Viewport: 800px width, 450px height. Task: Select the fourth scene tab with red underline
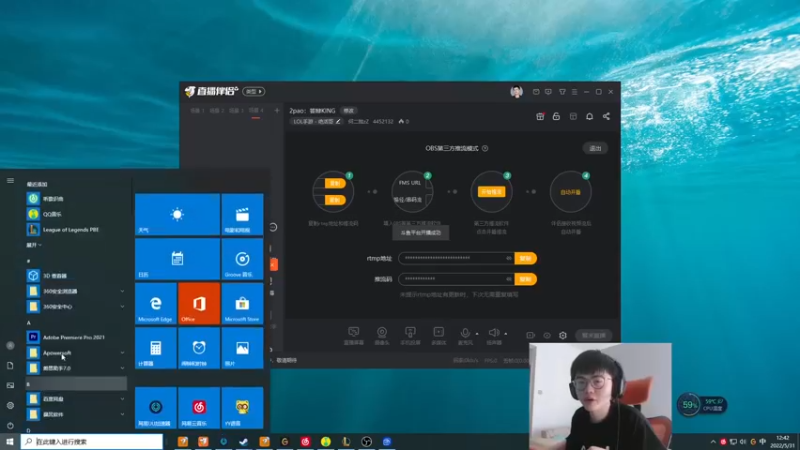coord(256,111)
